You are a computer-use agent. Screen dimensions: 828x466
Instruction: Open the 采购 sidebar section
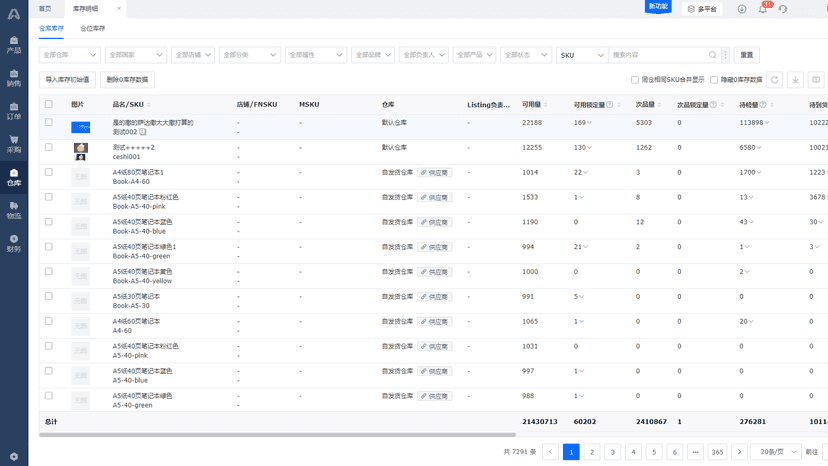point(14,144)
